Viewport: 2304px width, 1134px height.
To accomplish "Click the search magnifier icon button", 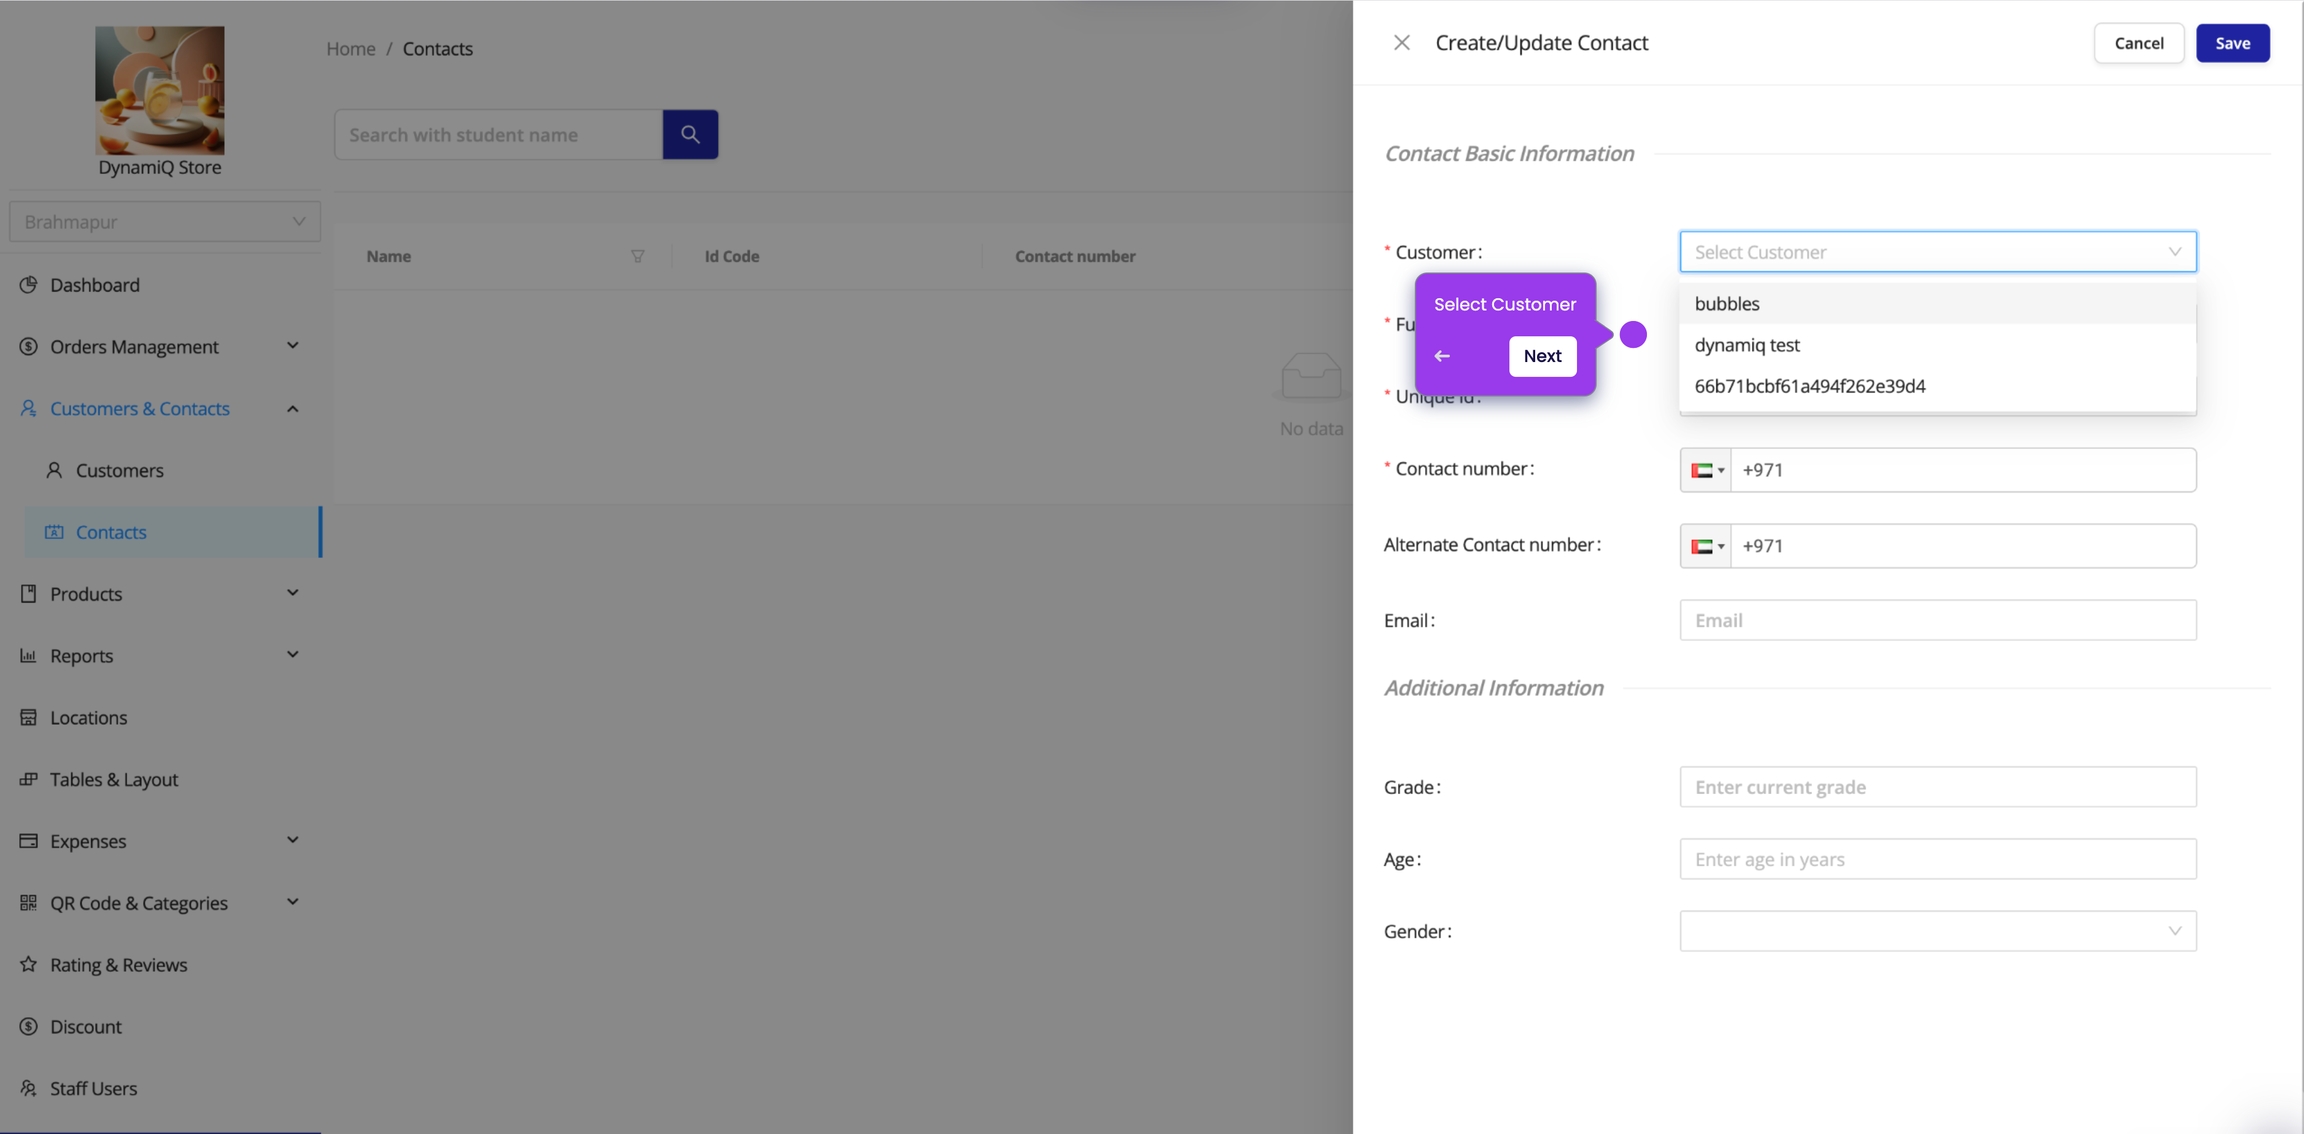I will tap(690, 134).
